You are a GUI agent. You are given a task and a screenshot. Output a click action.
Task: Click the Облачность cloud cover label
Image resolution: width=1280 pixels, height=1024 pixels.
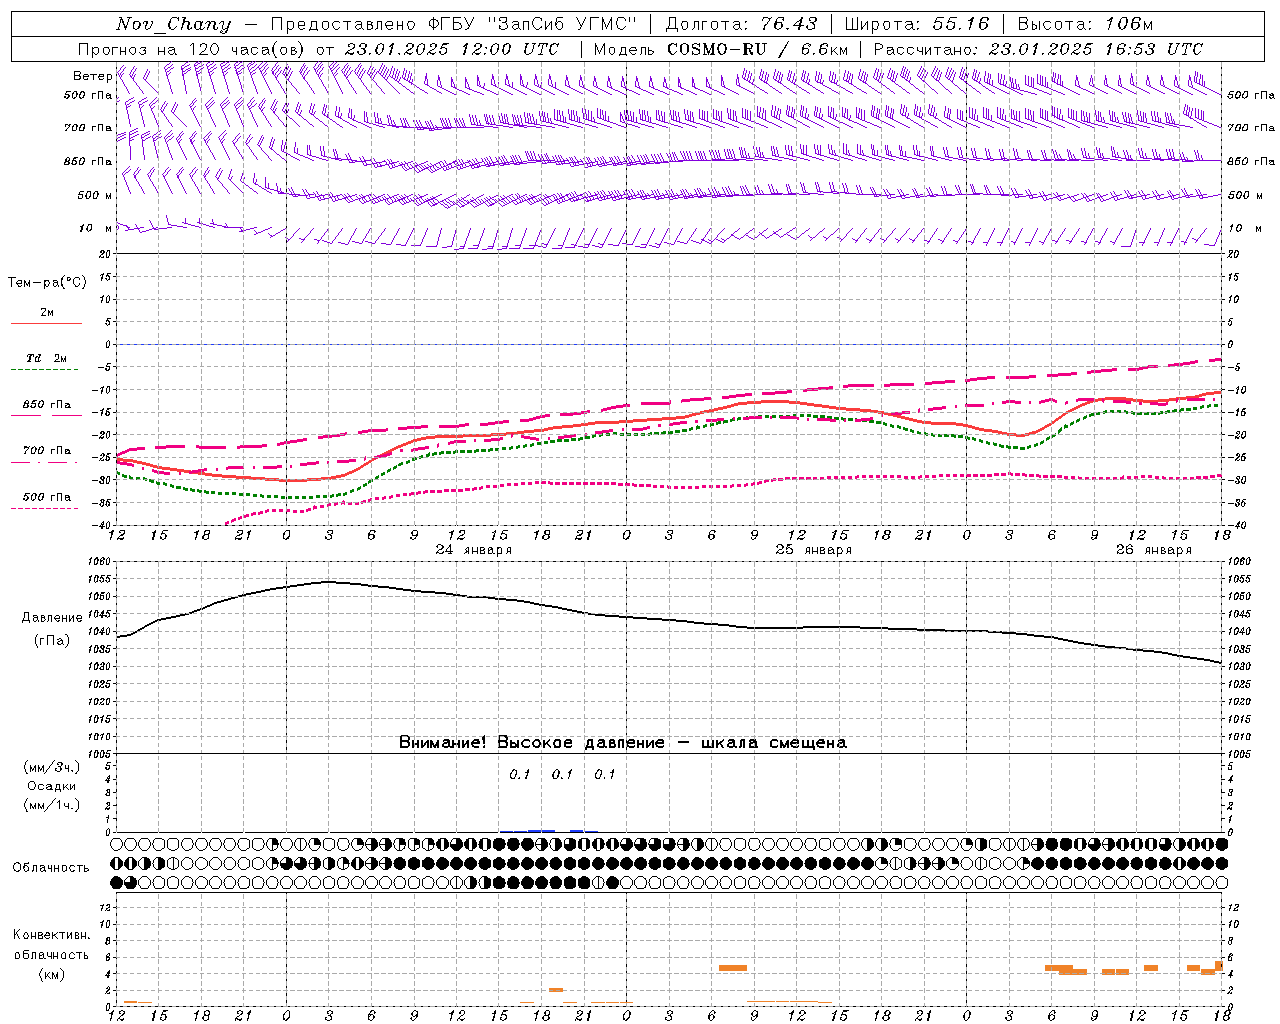(51, 867)
